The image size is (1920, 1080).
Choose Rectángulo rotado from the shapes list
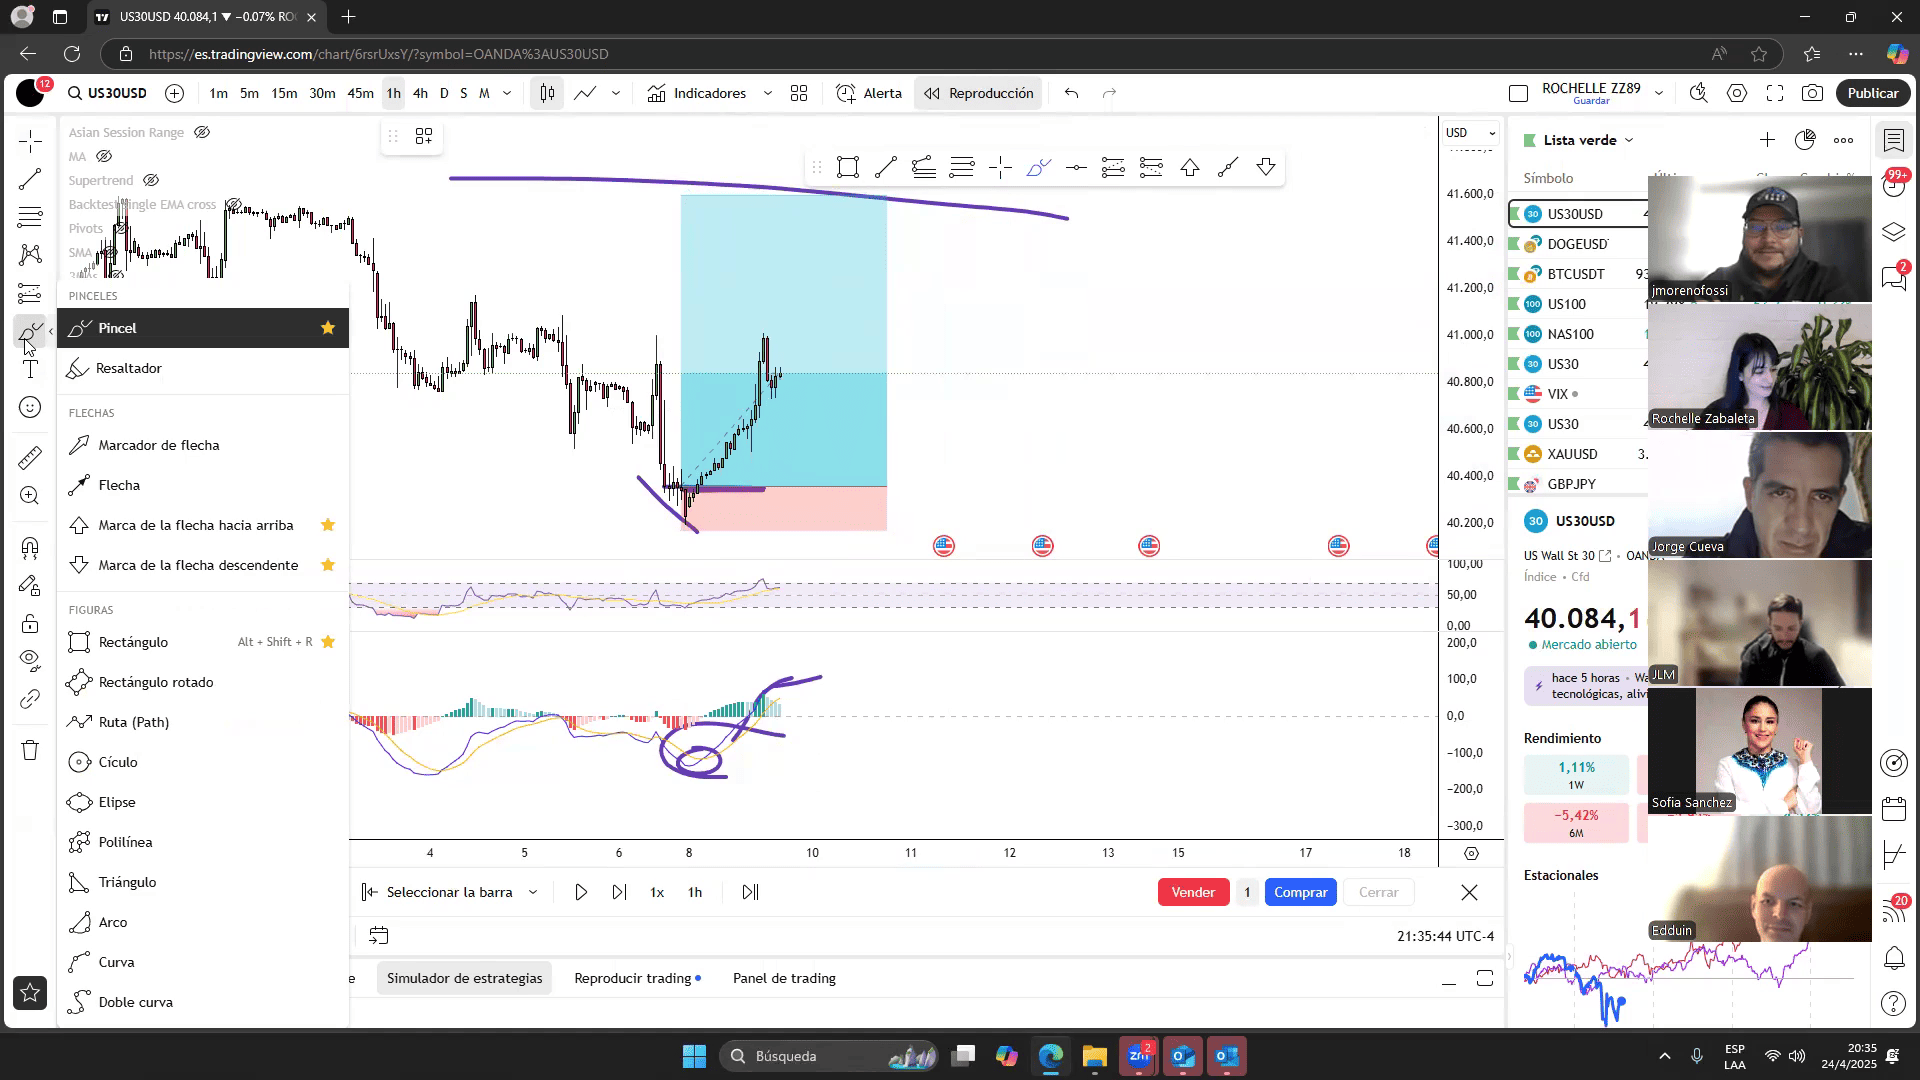tap(155, 682)
